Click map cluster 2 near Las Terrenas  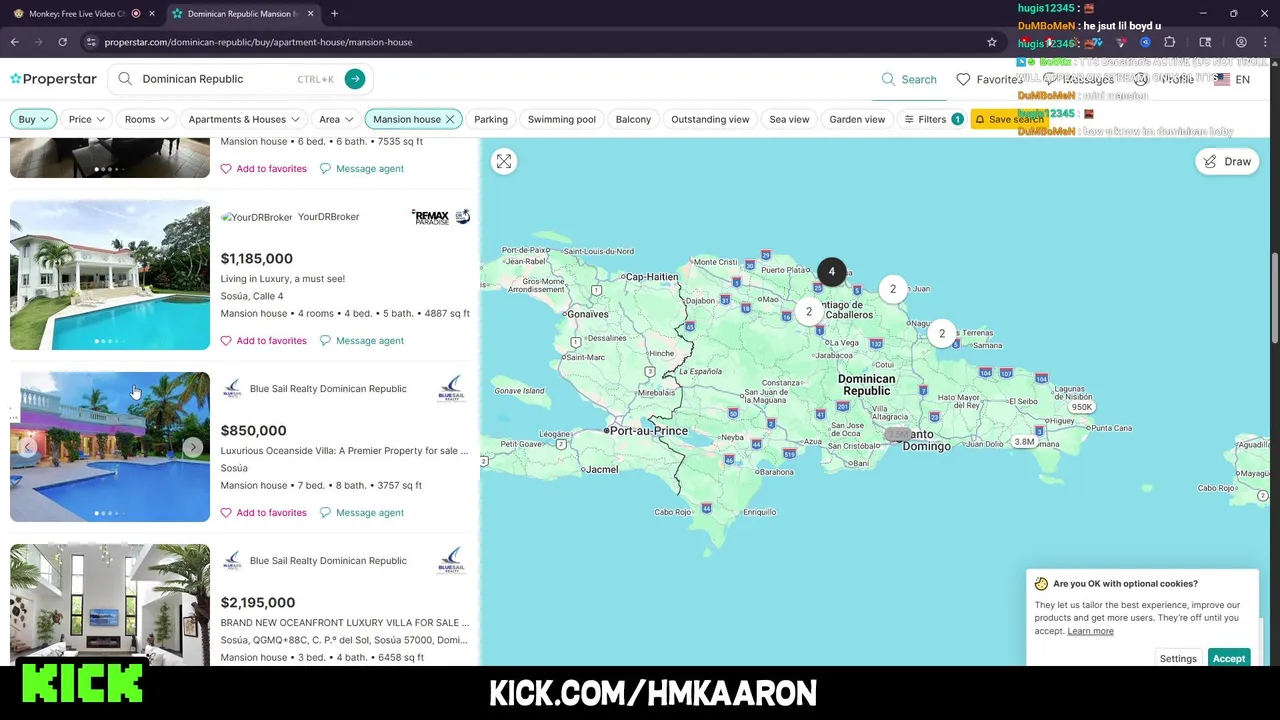coord(941,334)
